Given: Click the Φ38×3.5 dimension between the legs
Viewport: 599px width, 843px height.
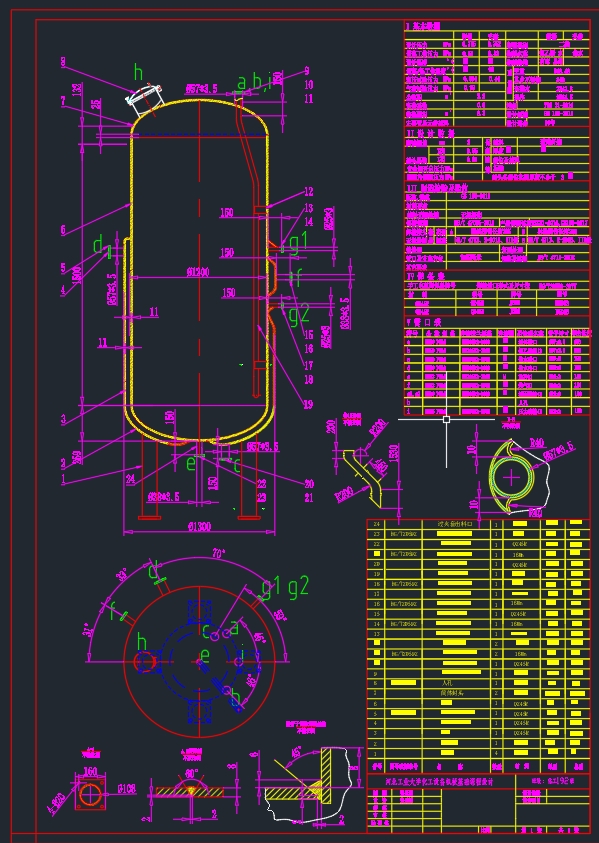Looking at the screenshot, I should pos(162,497).
